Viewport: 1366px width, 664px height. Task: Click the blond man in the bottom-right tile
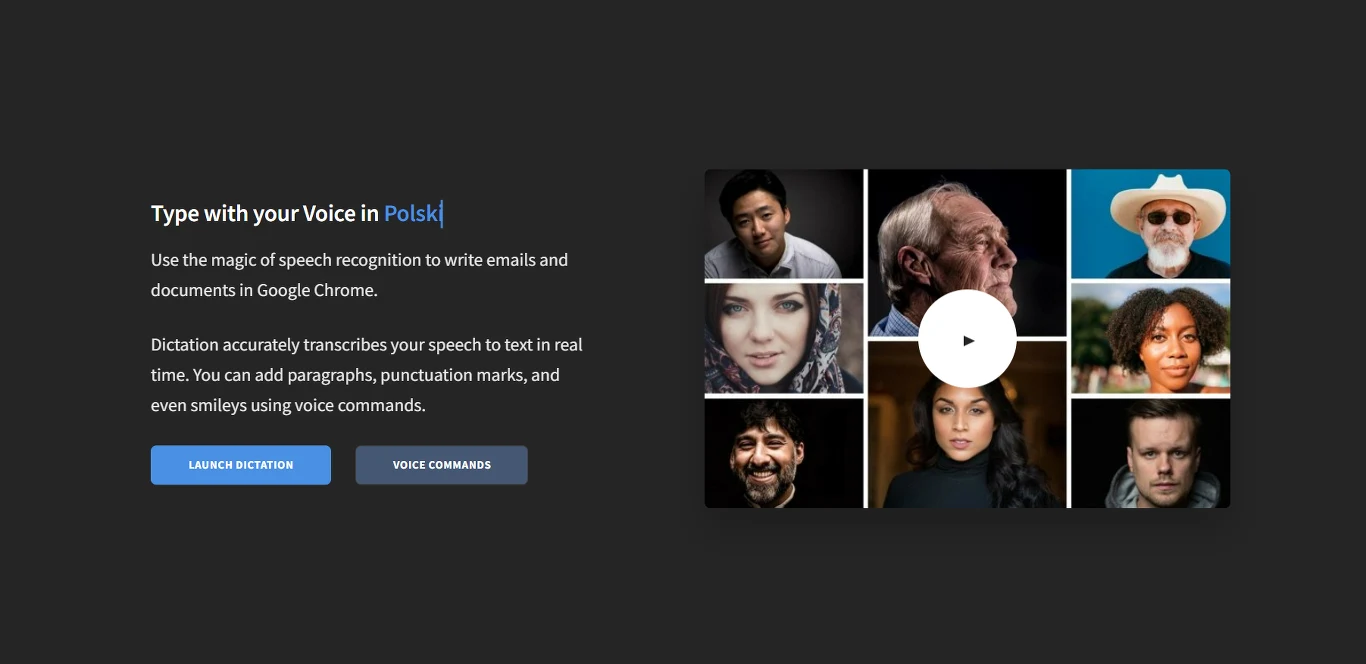tap(1150, 452)
